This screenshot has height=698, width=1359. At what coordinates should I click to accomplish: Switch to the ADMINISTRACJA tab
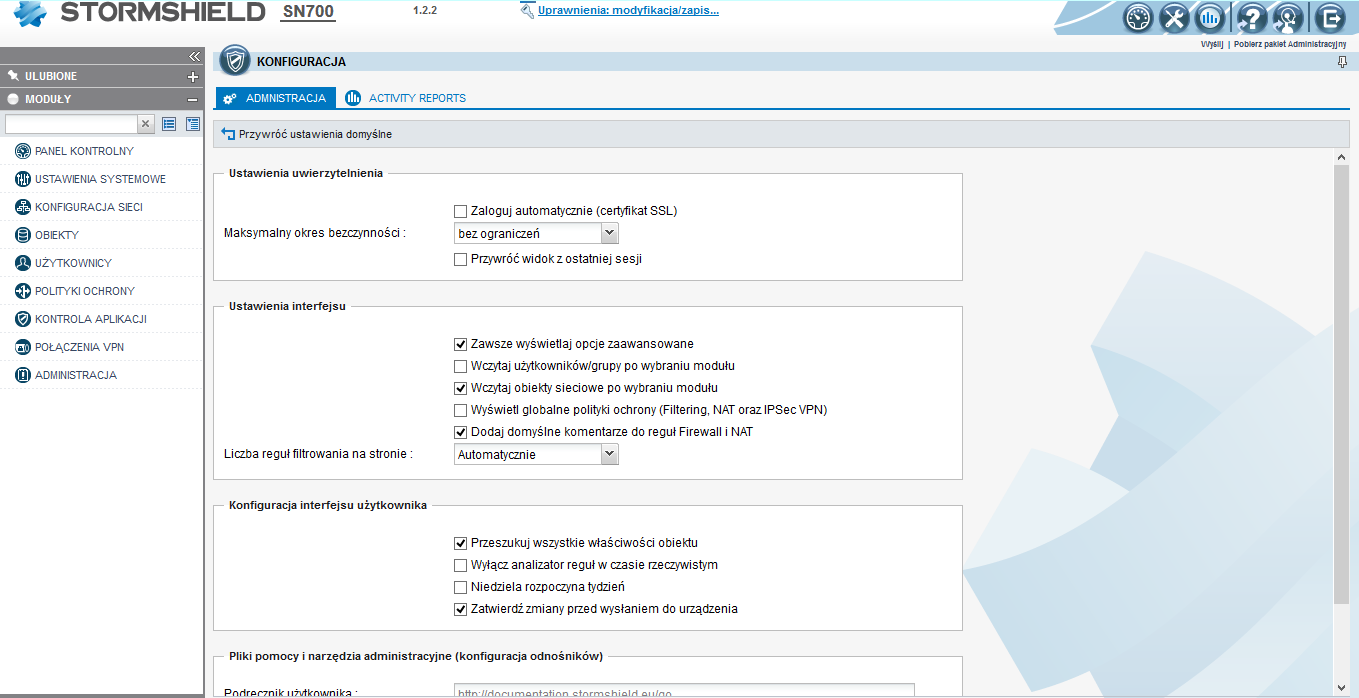[275, 98]
